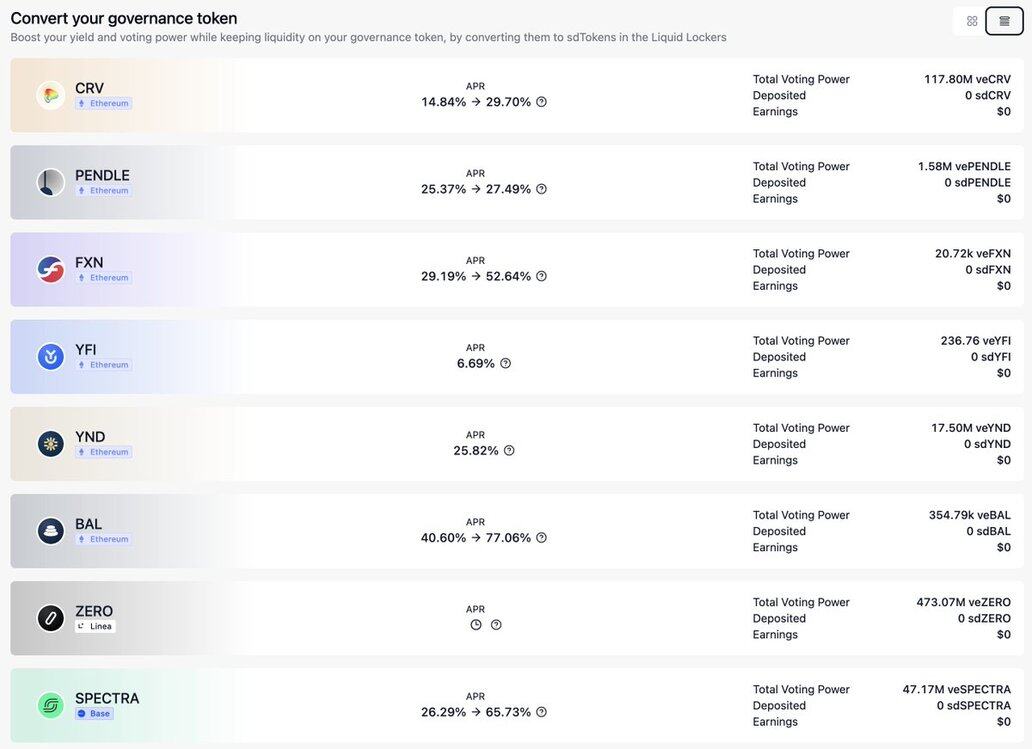
Task: Click the FXN token logo
Action: click(51, 269)
